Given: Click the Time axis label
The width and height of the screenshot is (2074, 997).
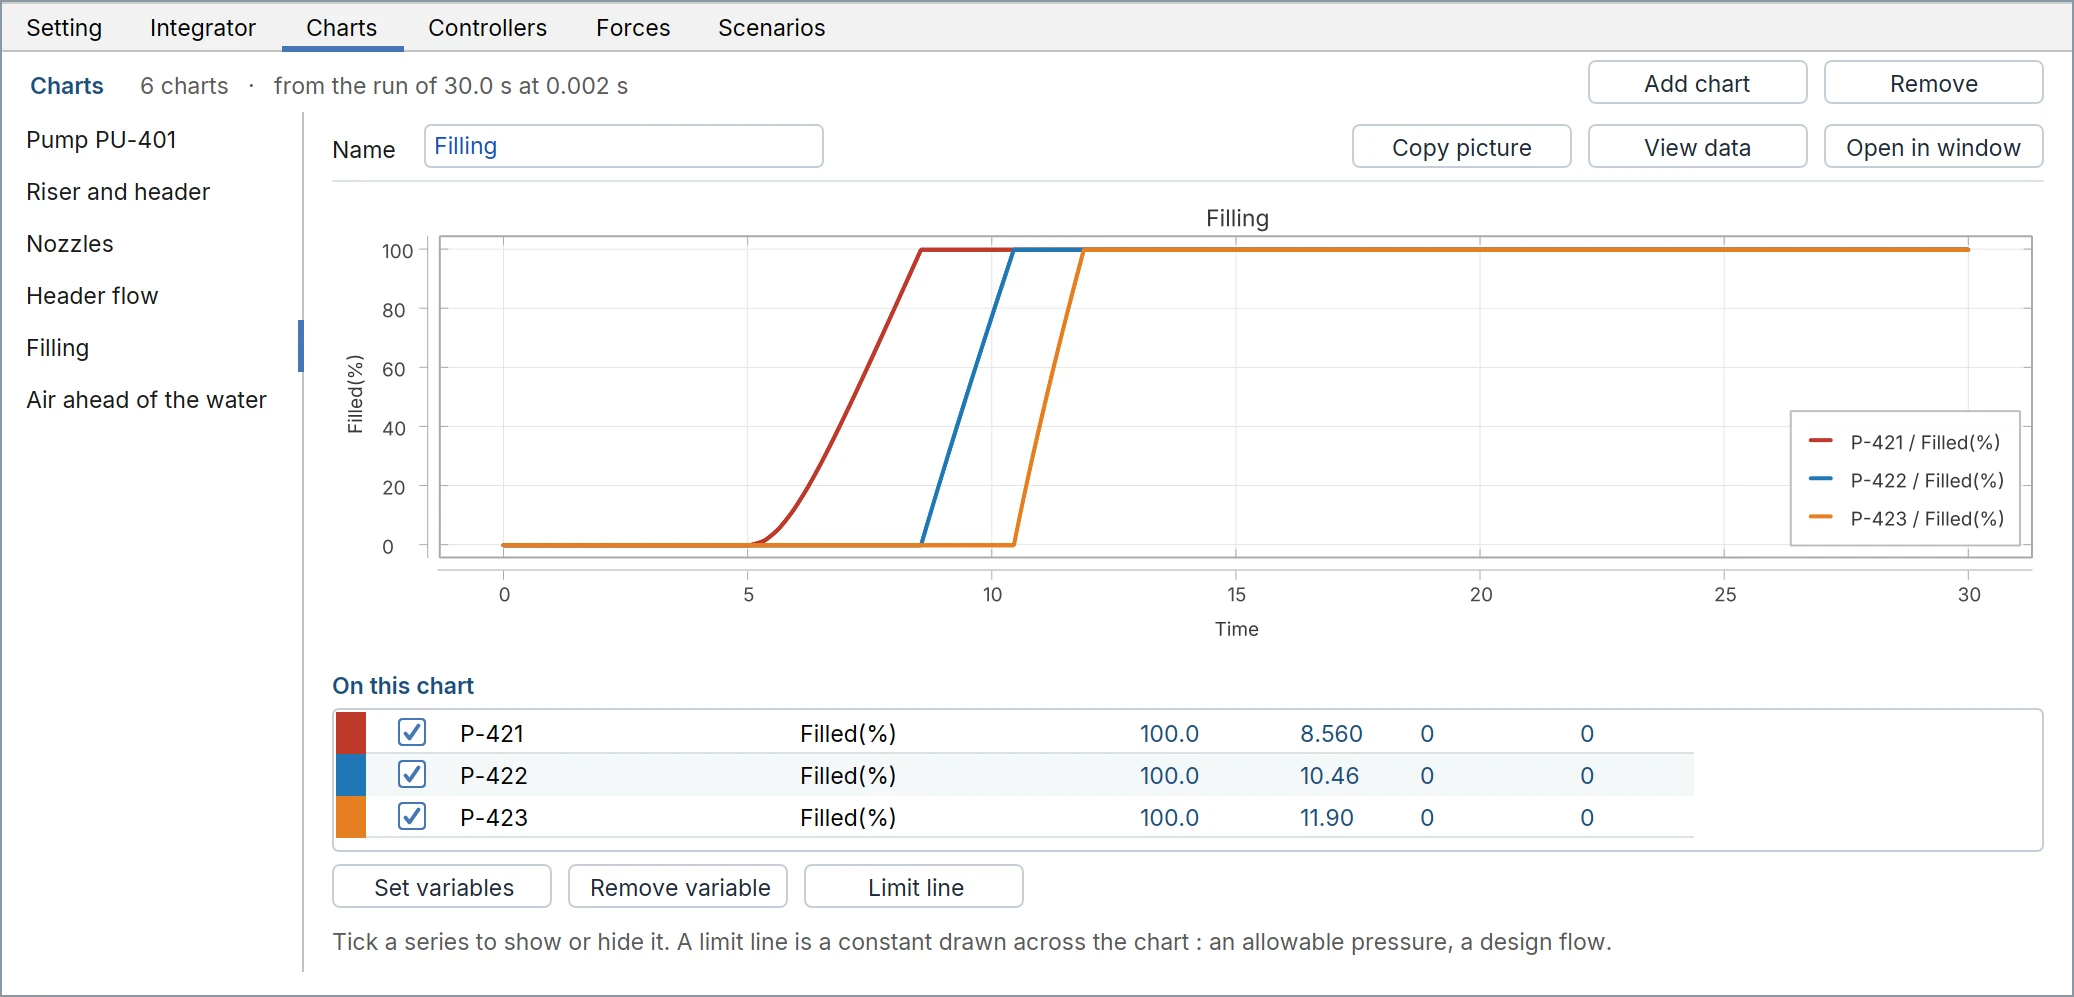Looking at the screenshot, I should pos(1237,629).
